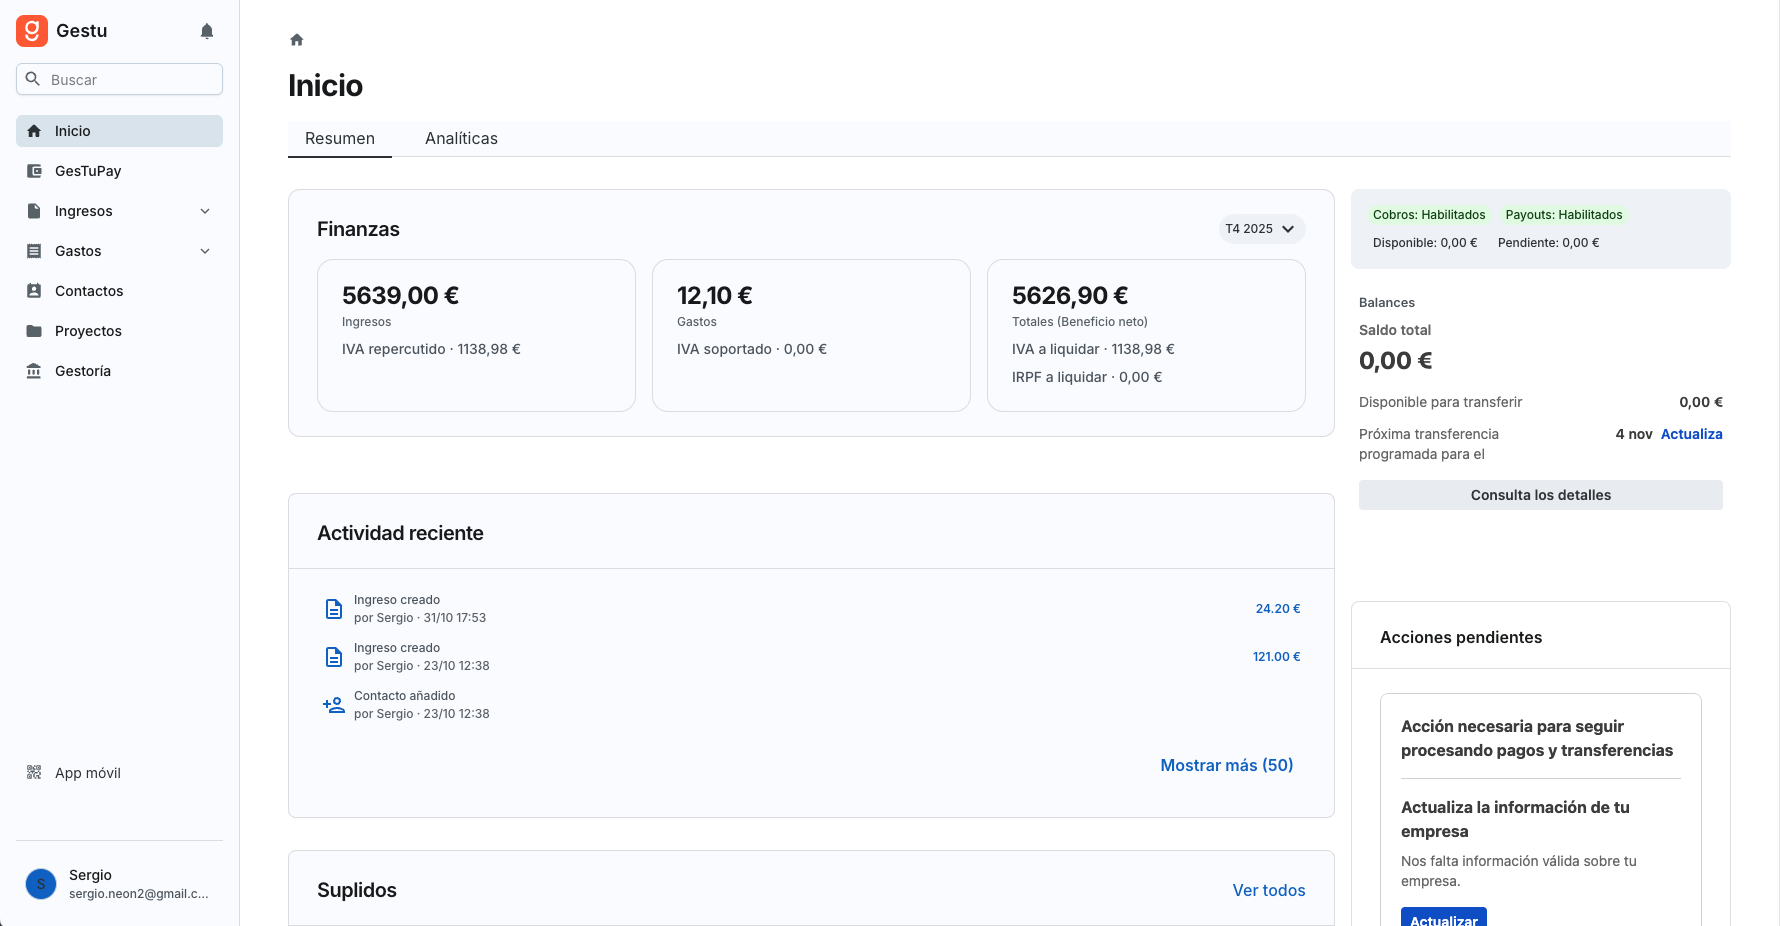Expand the Gastos sidebar section
Screen dimensions: 1780x926
click(204, 251)
